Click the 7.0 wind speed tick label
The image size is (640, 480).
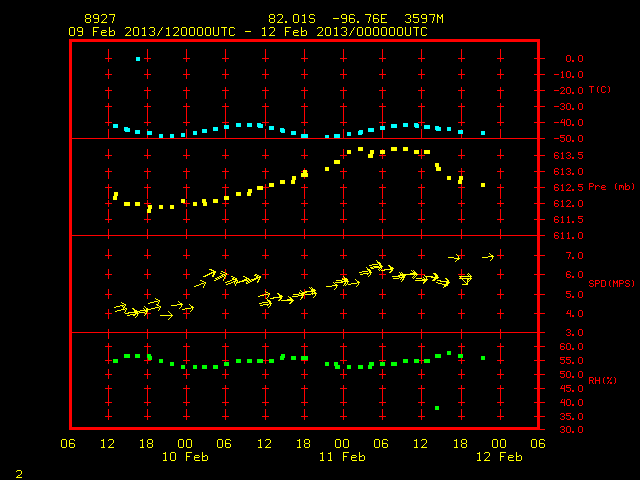click(x=574, y=256)
